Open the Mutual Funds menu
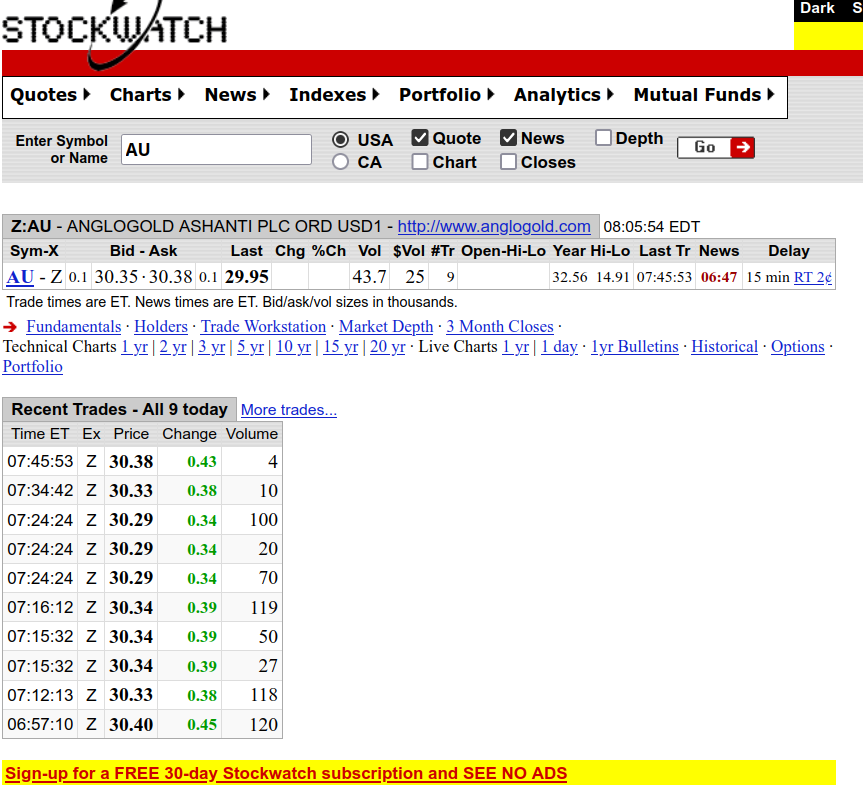The image size is (863, 810). click(704, 95)
